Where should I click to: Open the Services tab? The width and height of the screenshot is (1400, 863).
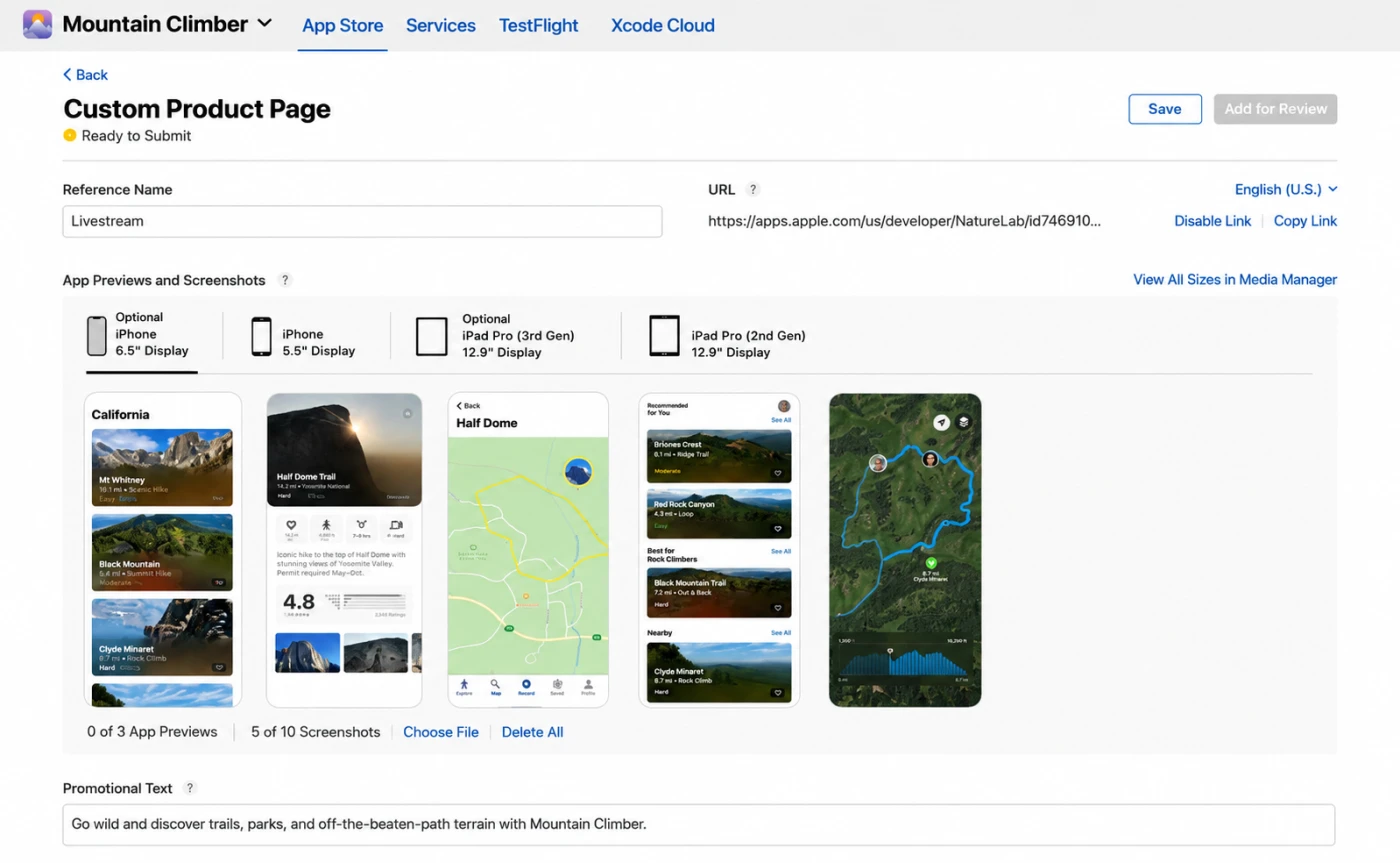point(440,25)
